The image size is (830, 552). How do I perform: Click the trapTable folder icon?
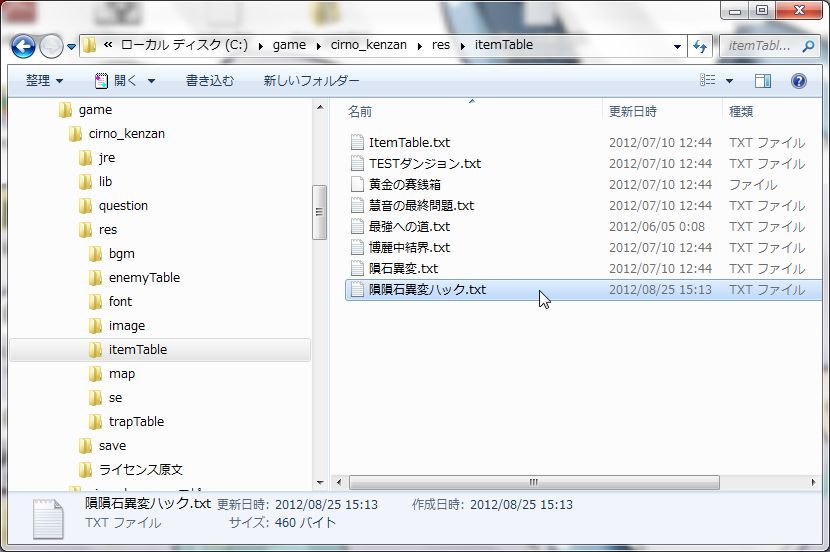coord(95,422)
